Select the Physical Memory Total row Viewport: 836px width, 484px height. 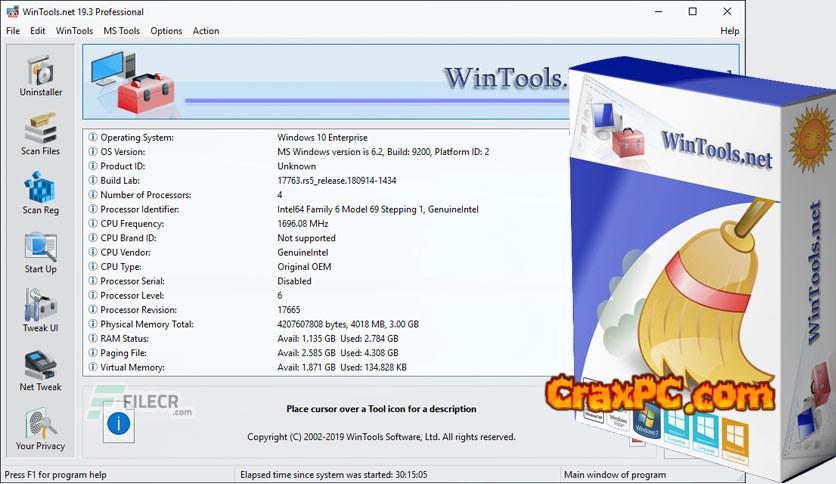[148, 324]
